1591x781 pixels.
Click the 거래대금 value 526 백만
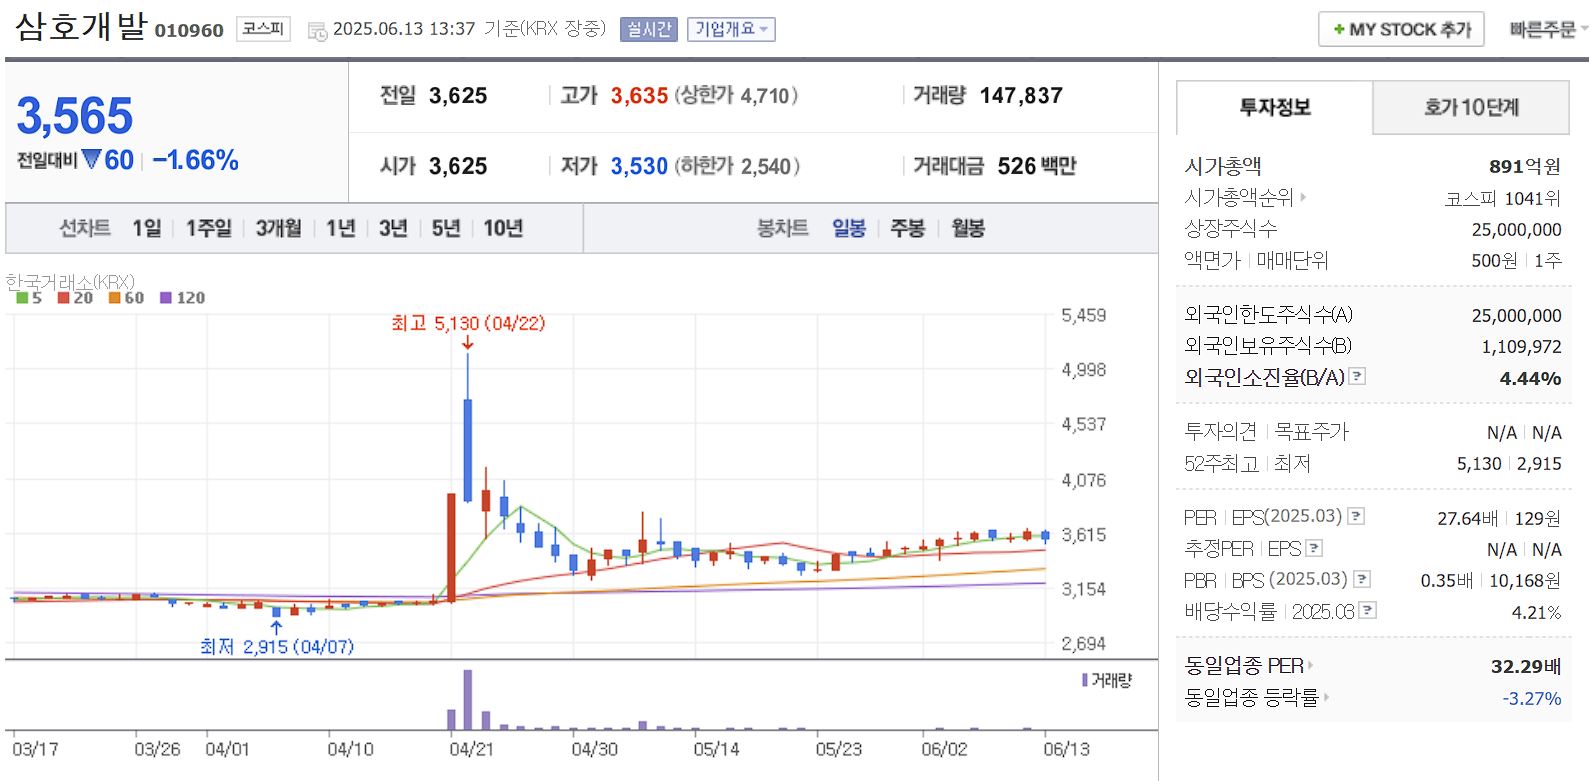(1037, 166)
